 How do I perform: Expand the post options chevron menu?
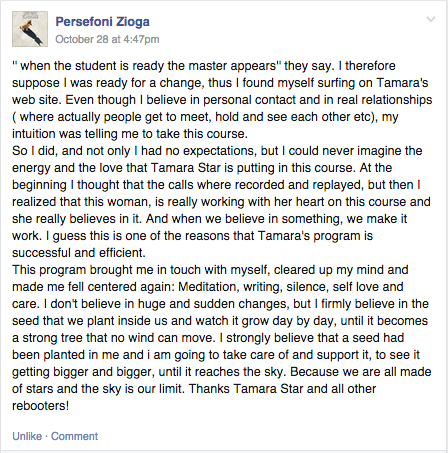point(431,19)
